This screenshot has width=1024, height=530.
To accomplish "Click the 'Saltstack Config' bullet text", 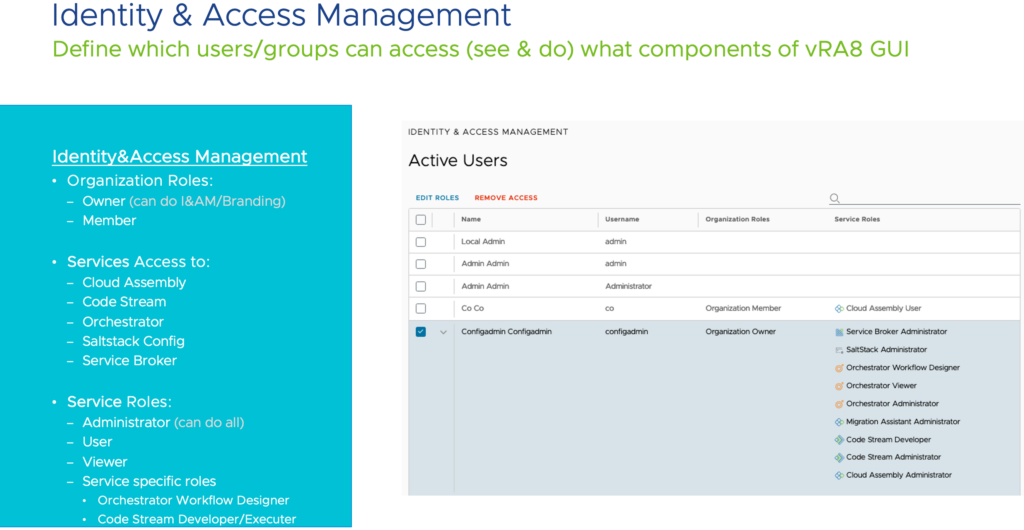I will (x=134, y=341).
